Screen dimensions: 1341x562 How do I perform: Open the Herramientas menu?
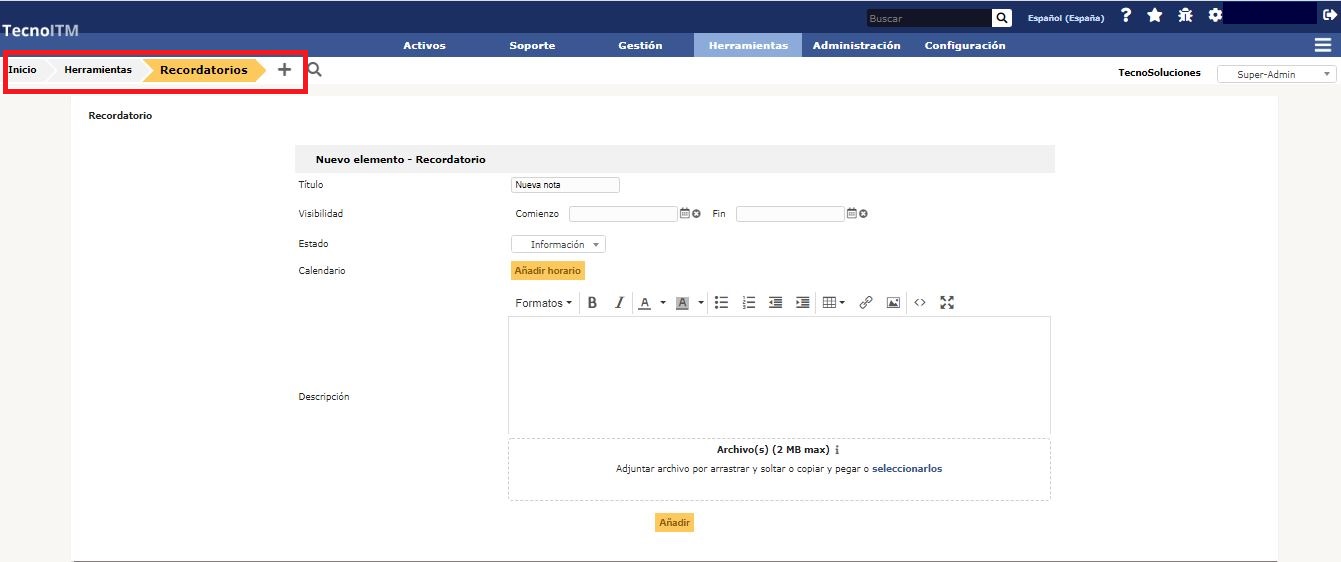tap(747, 45)
